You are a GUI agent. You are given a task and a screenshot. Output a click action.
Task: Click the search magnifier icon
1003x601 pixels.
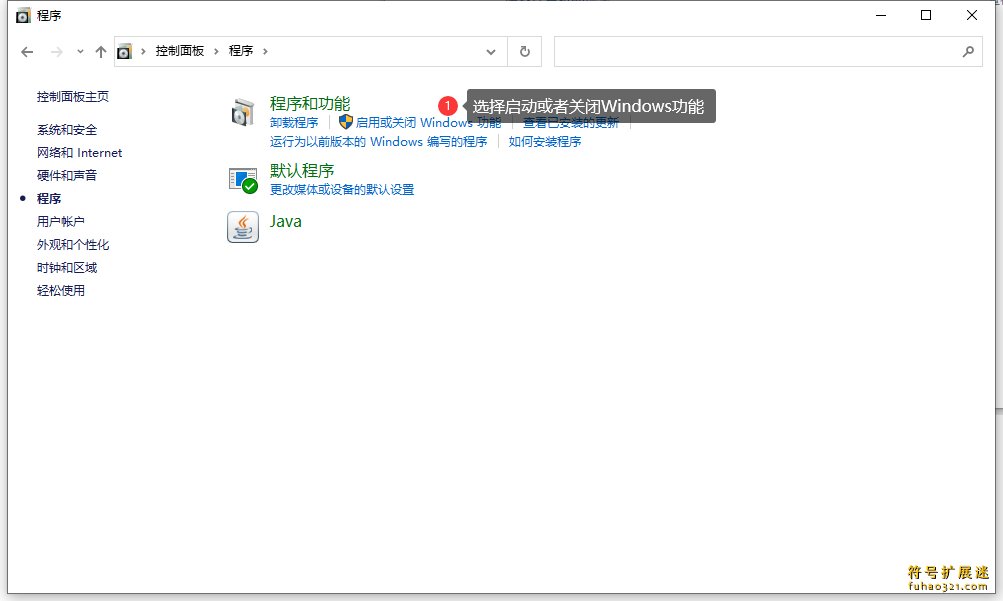(x=967, y=51)
